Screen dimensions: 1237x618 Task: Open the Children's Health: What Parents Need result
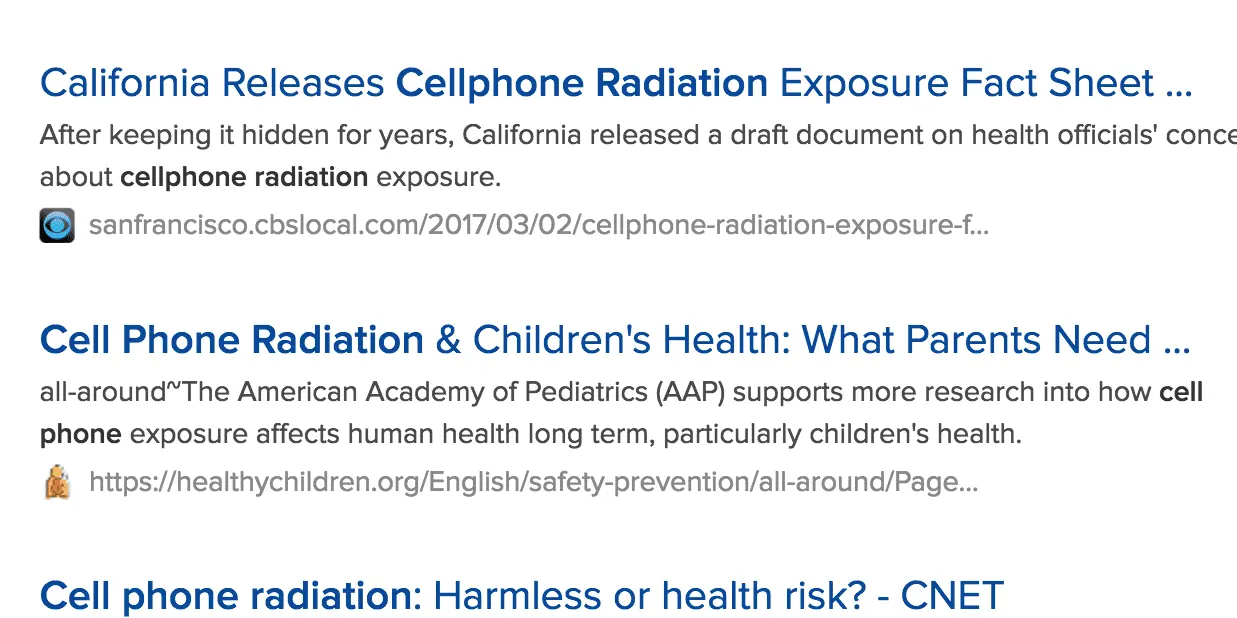tap(615, 341)
